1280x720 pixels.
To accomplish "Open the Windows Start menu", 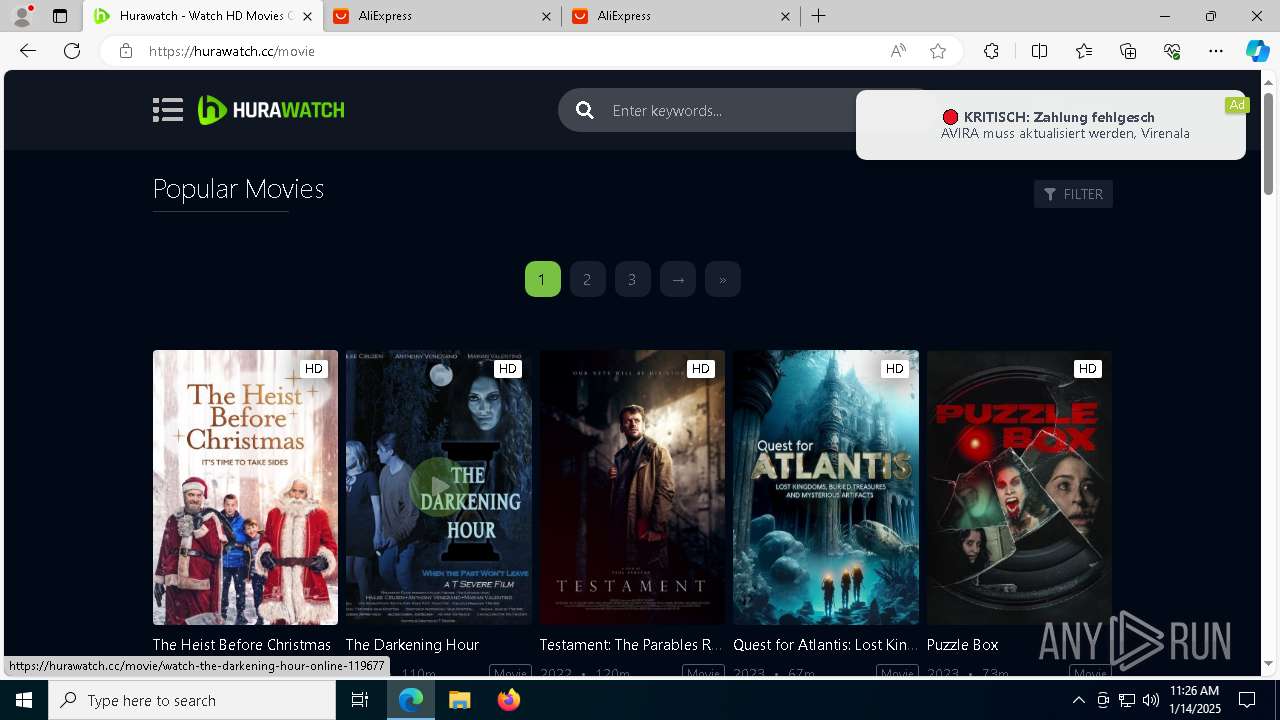I will pos(24,700).
